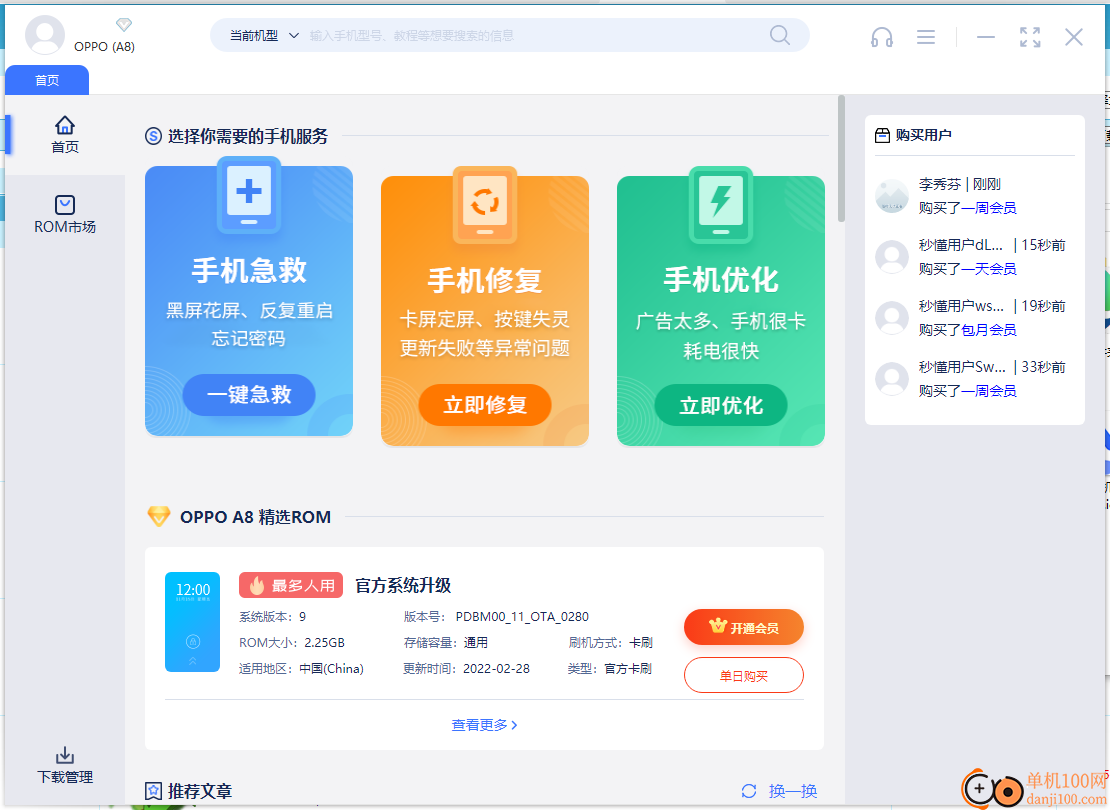Click the 推荐文章 heading
The image size is (1110, 810).
[200, 791]
